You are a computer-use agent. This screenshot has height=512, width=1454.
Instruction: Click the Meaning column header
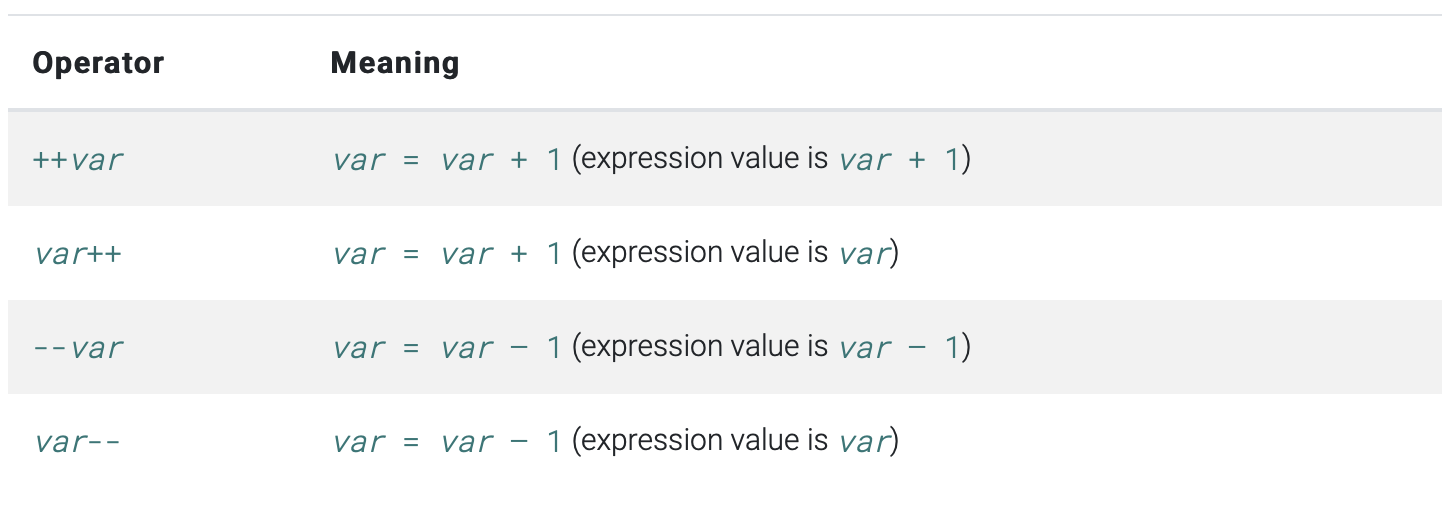[395, 63]
